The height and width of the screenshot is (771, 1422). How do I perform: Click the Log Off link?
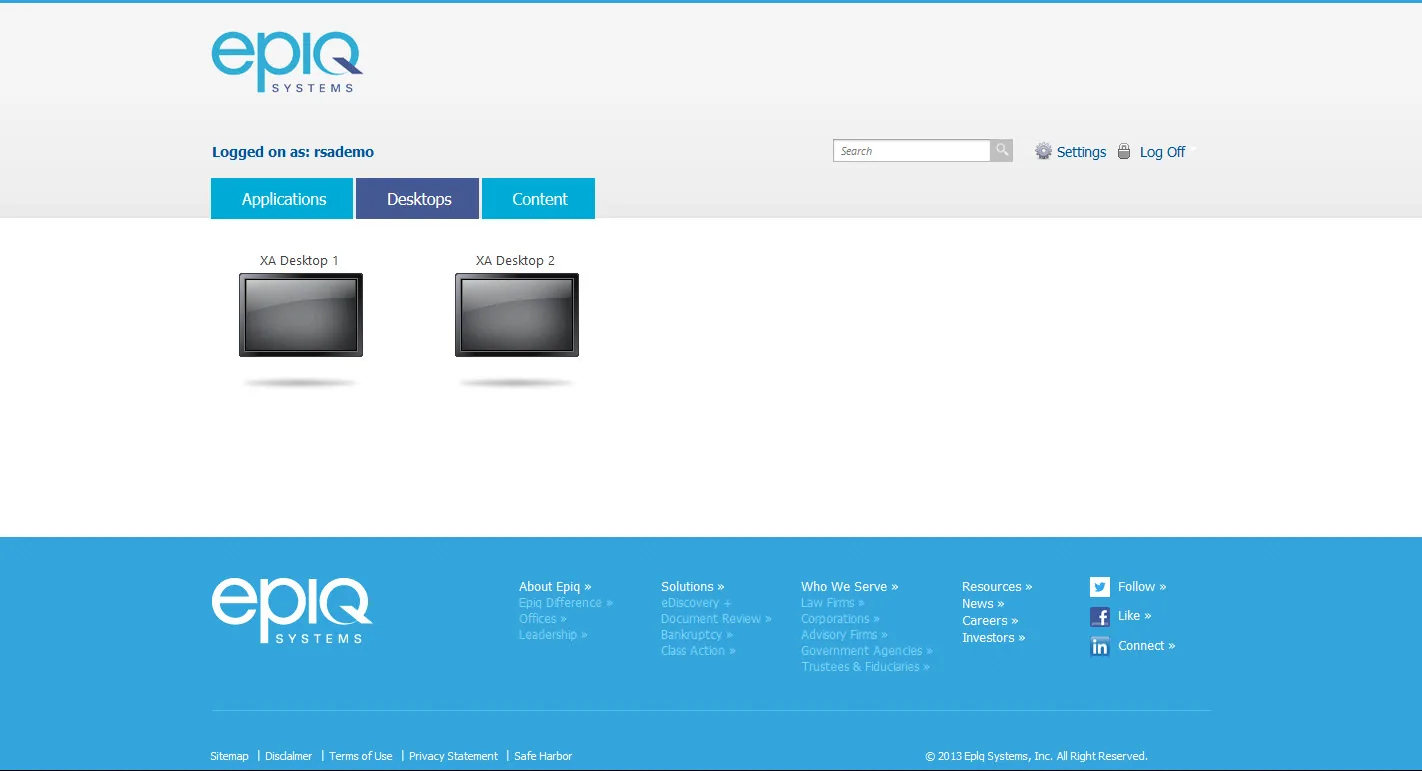pos(1162,152)
